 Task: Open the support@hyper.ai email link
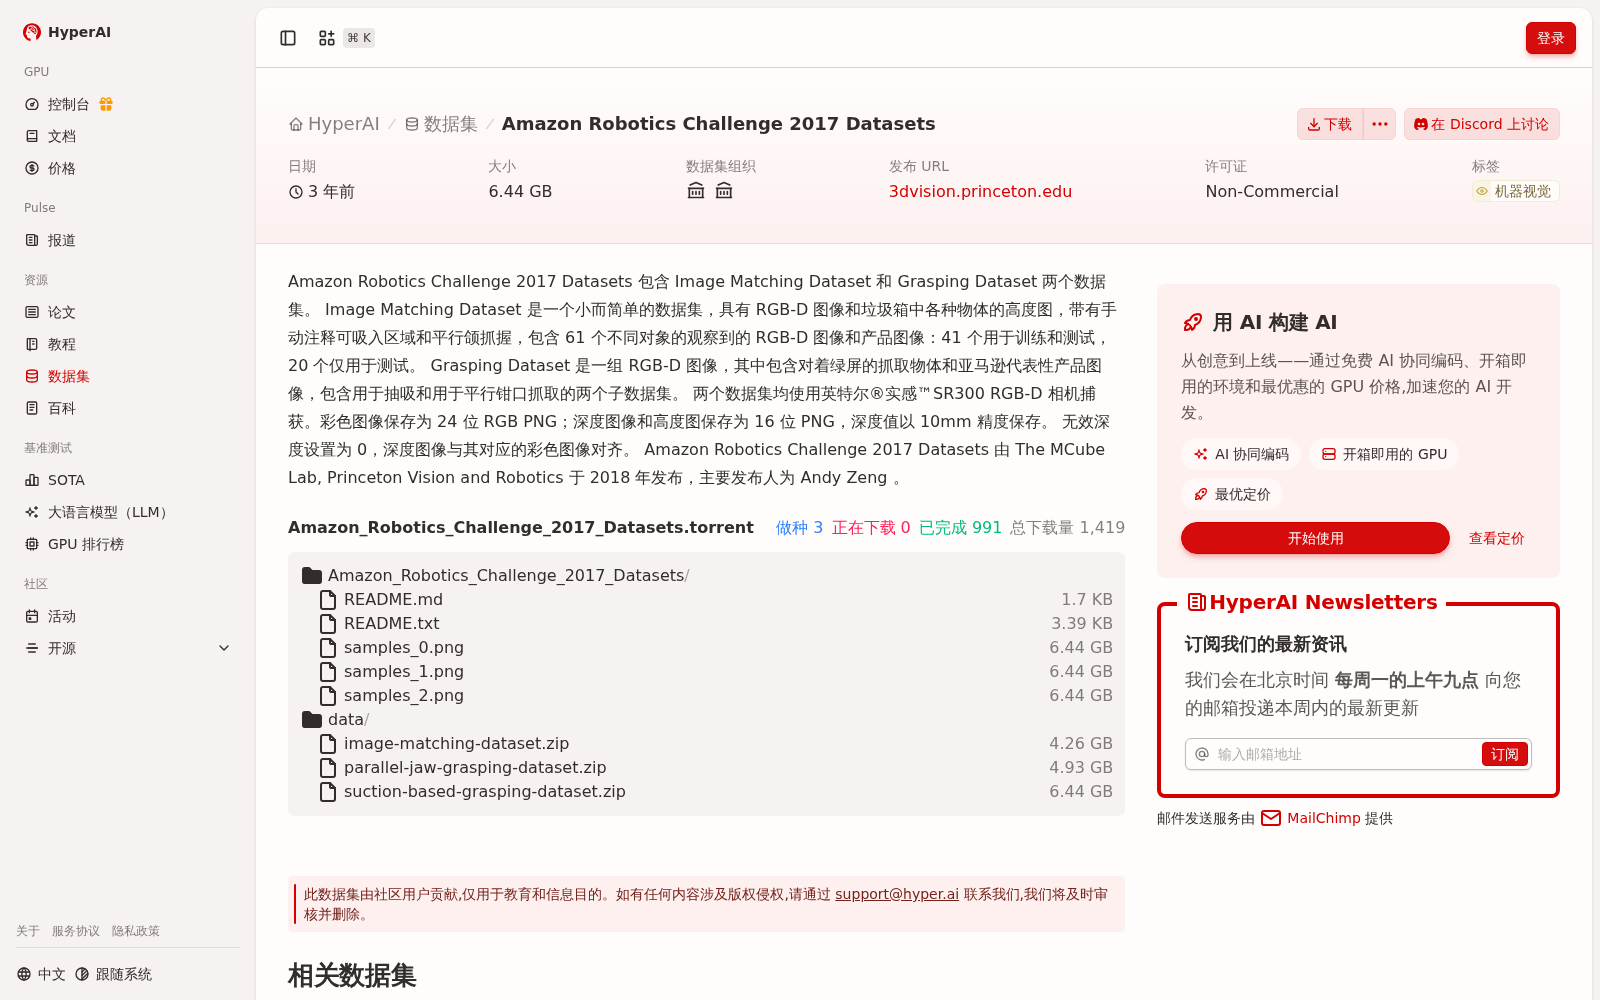(x=897, y=894)
